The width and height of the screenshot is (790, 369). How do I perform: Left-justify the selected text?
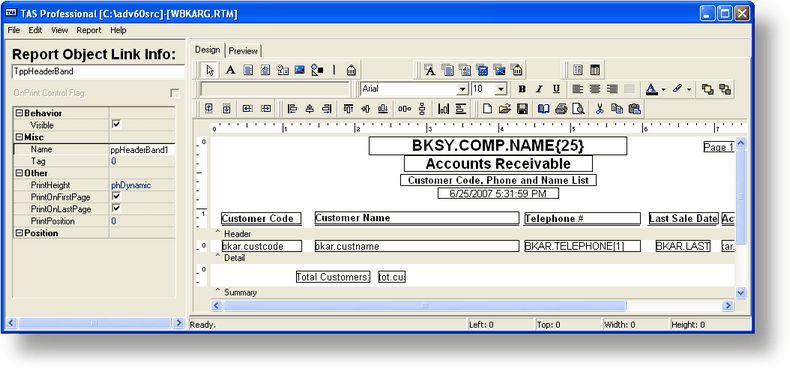(577, 89)
